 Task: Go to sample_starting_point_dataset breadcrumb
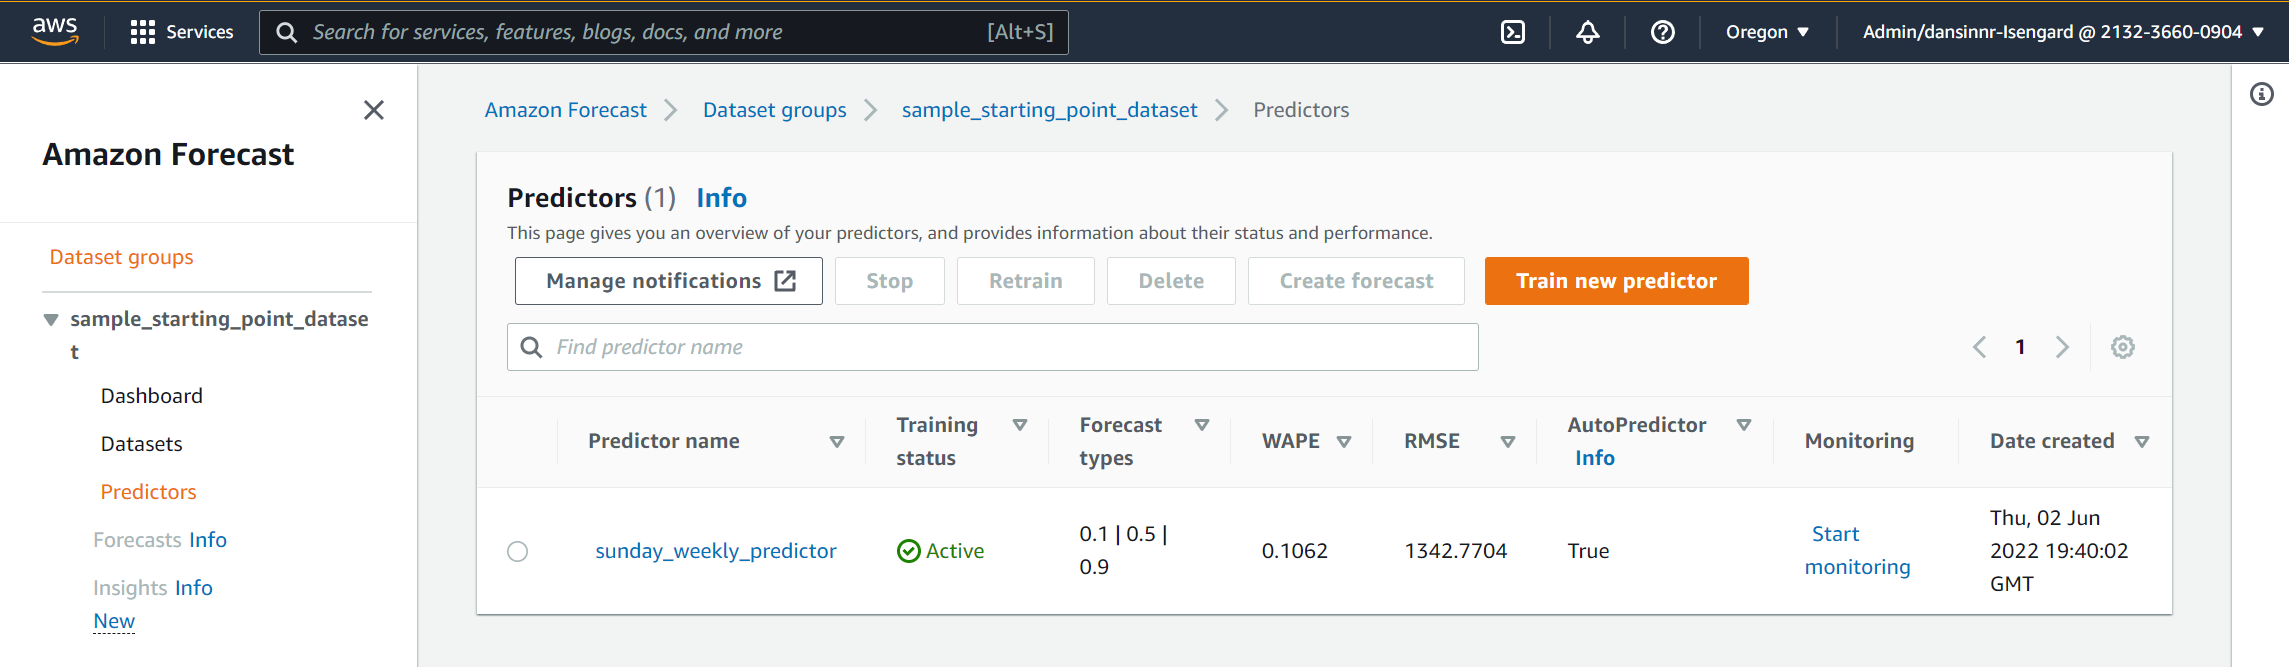pyautogui.click(x=1050, y=110)
